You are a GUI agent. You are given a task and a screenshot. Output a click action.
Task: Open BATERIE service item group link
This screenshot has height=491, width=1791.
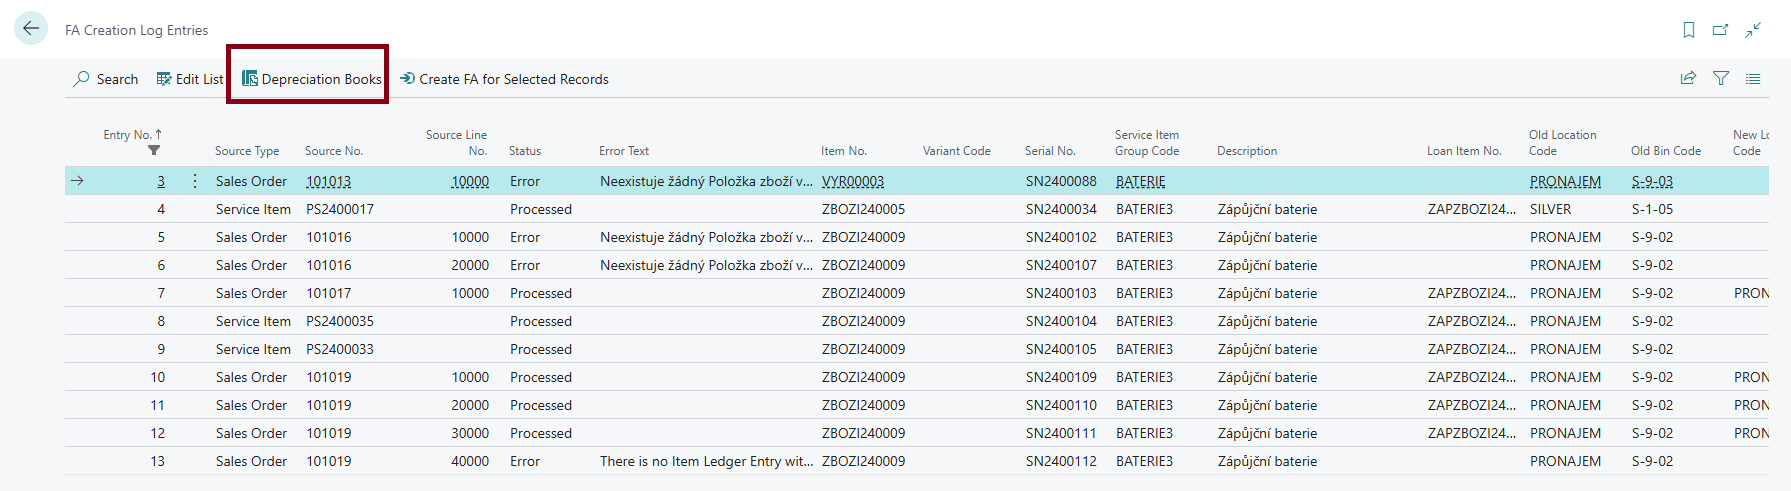click(x=1141, y=181)
